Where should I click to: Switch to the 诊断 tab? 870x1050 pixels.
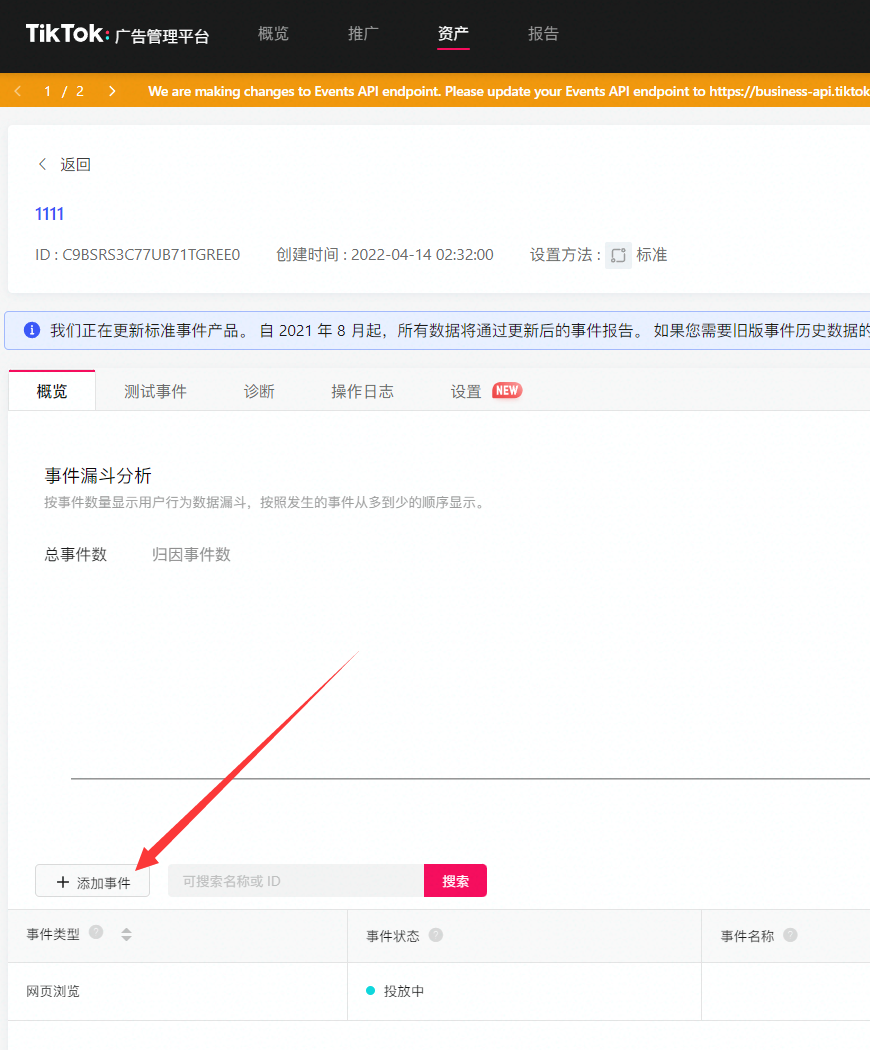(x=259, y=391)
